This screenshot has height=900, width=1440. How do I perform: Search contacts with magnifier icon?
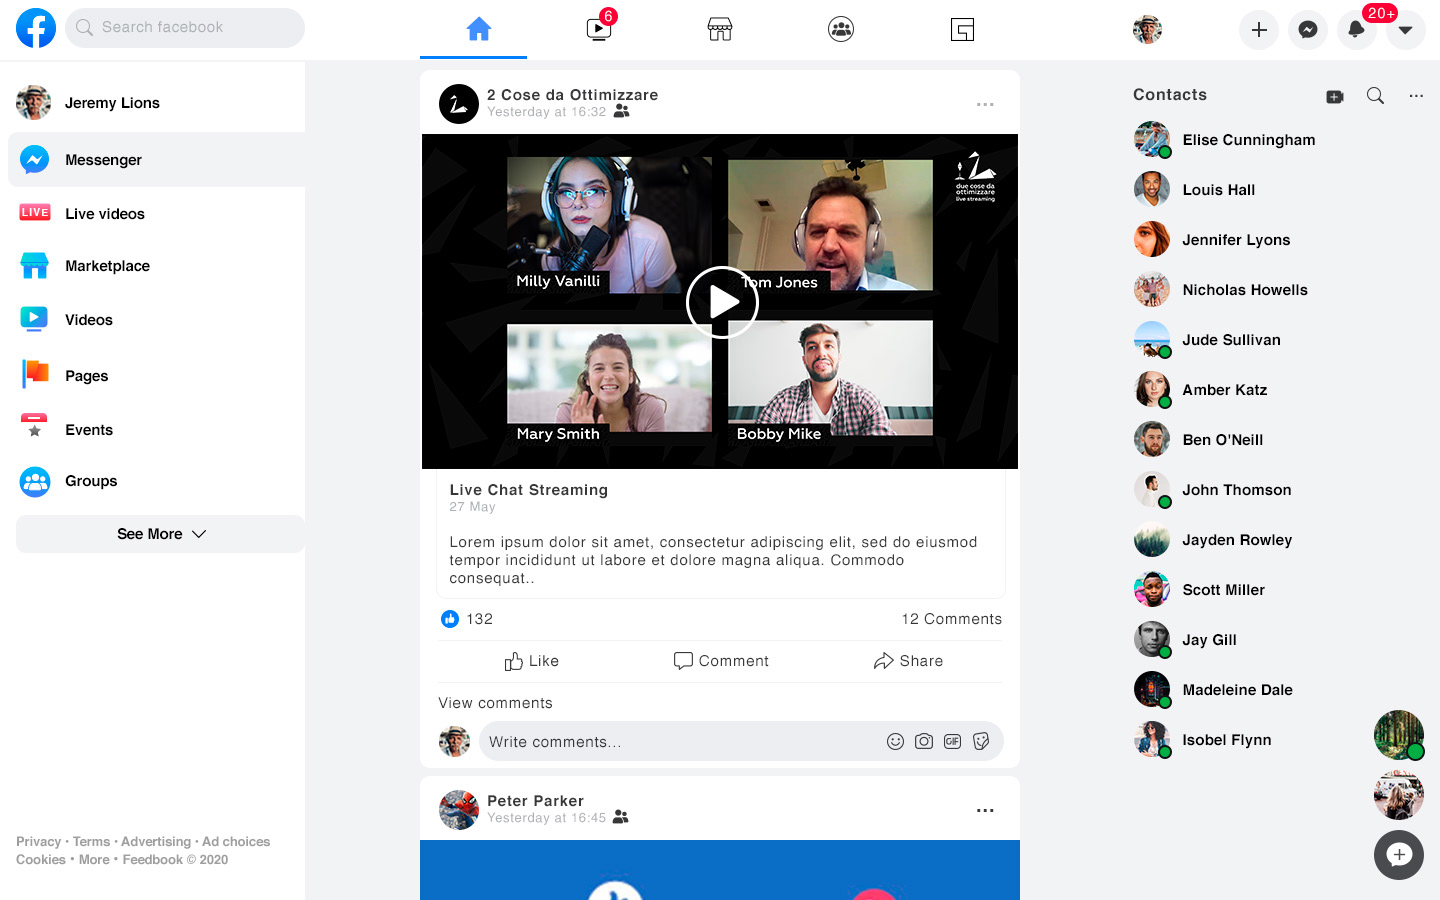click(1376, 96)
